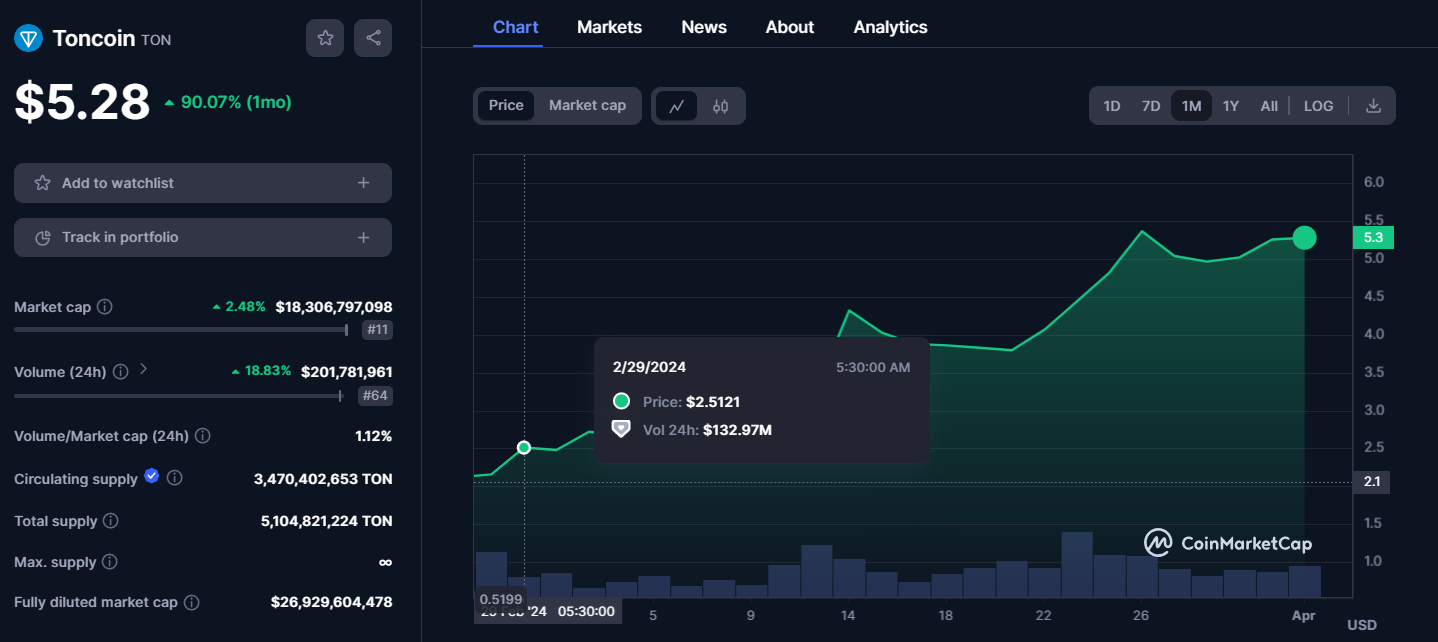Click the Market cap rank progress bar
Viewport: 1438px width, 642px height.
tap(181, 329)
